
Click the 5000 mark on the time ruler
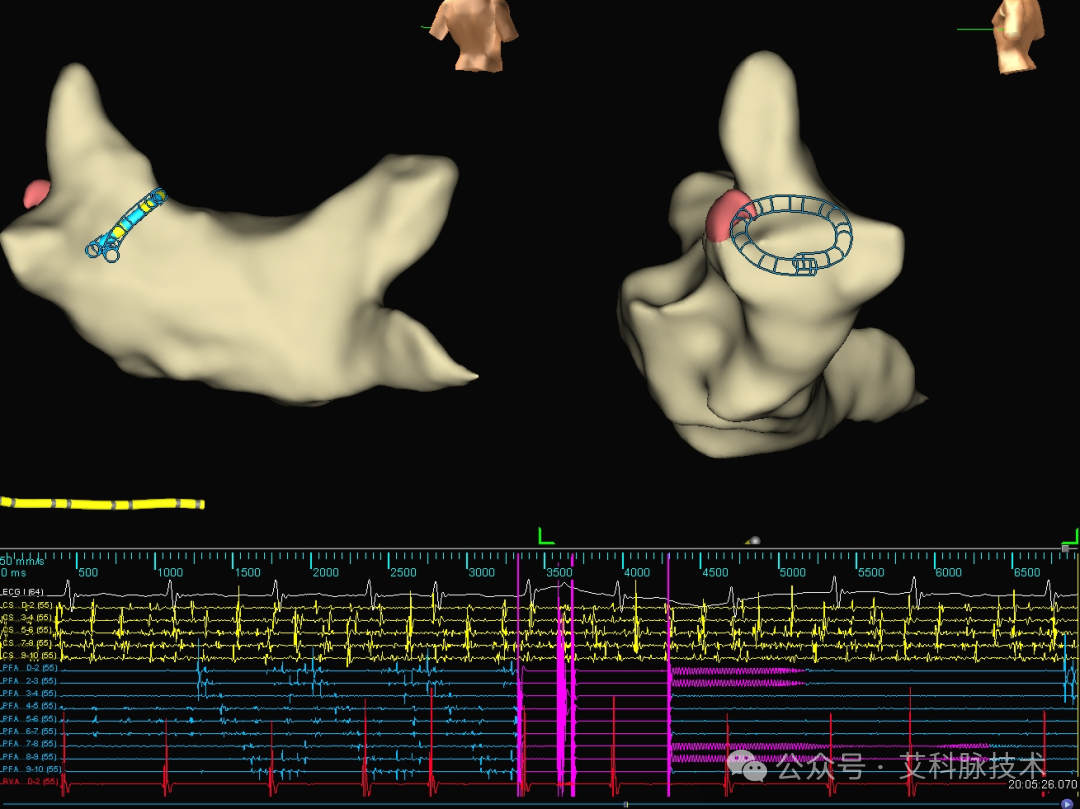point(793,572)
